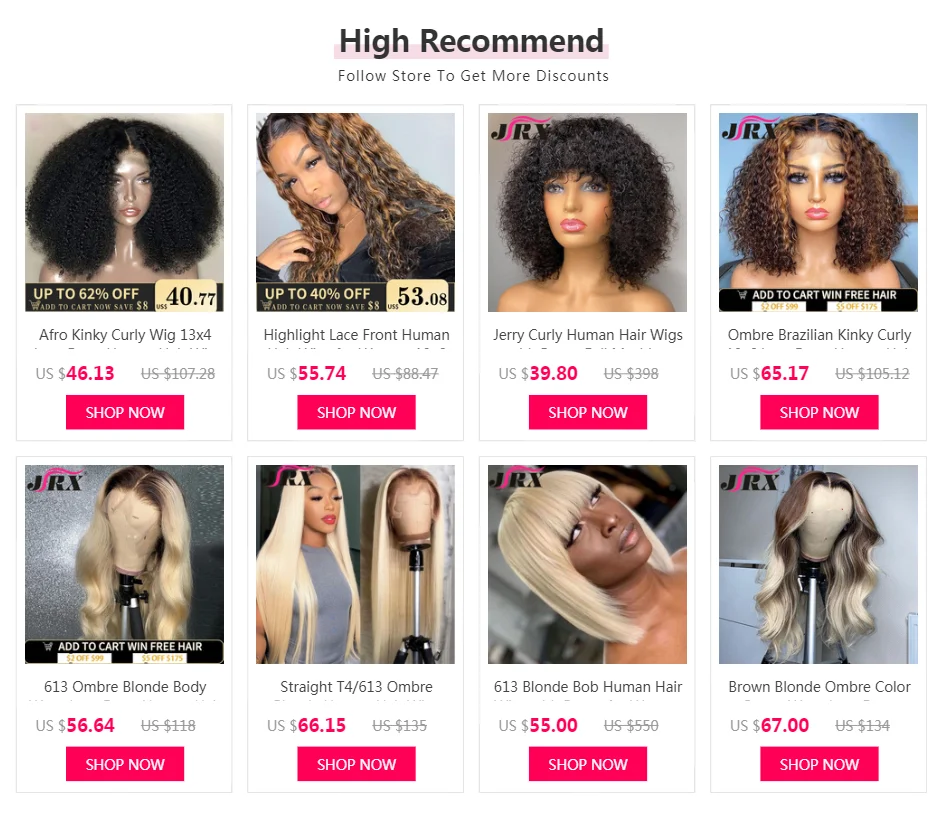Click SHOP NOW under Straight T4/613 Ombre
The image size is (943, 815).
(x=356, y=764)
